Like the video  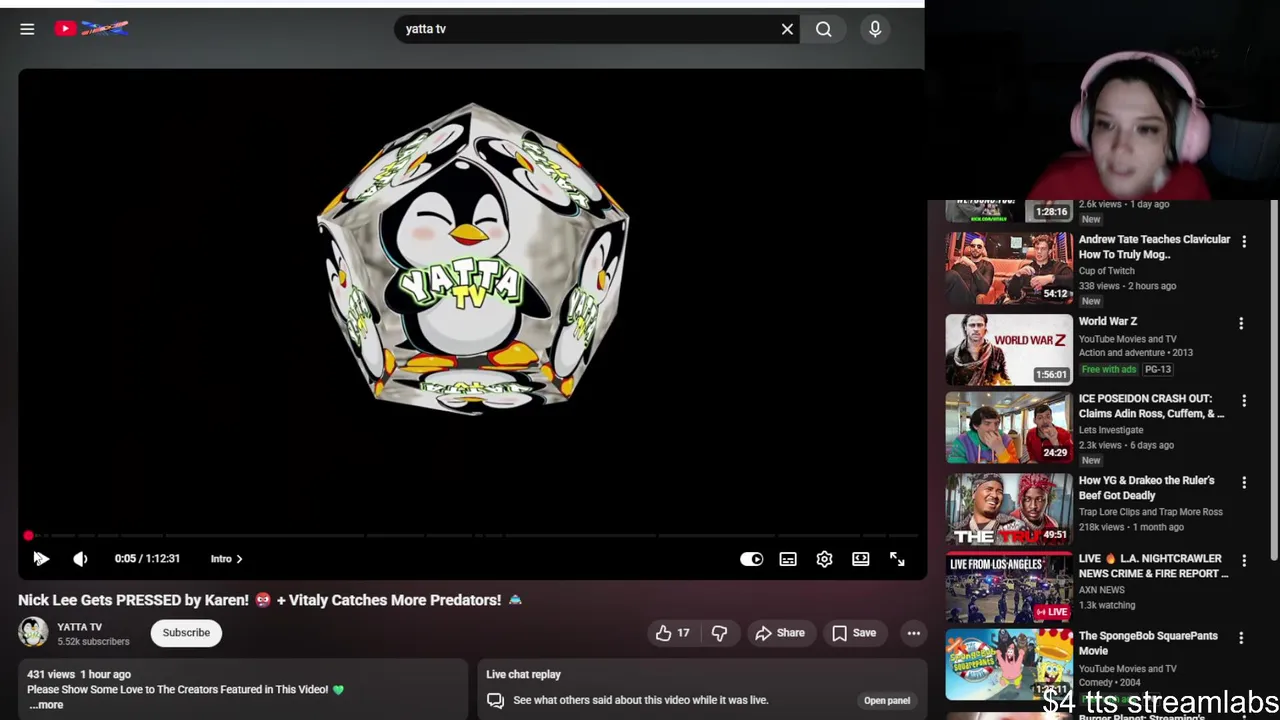coord(672,633)
